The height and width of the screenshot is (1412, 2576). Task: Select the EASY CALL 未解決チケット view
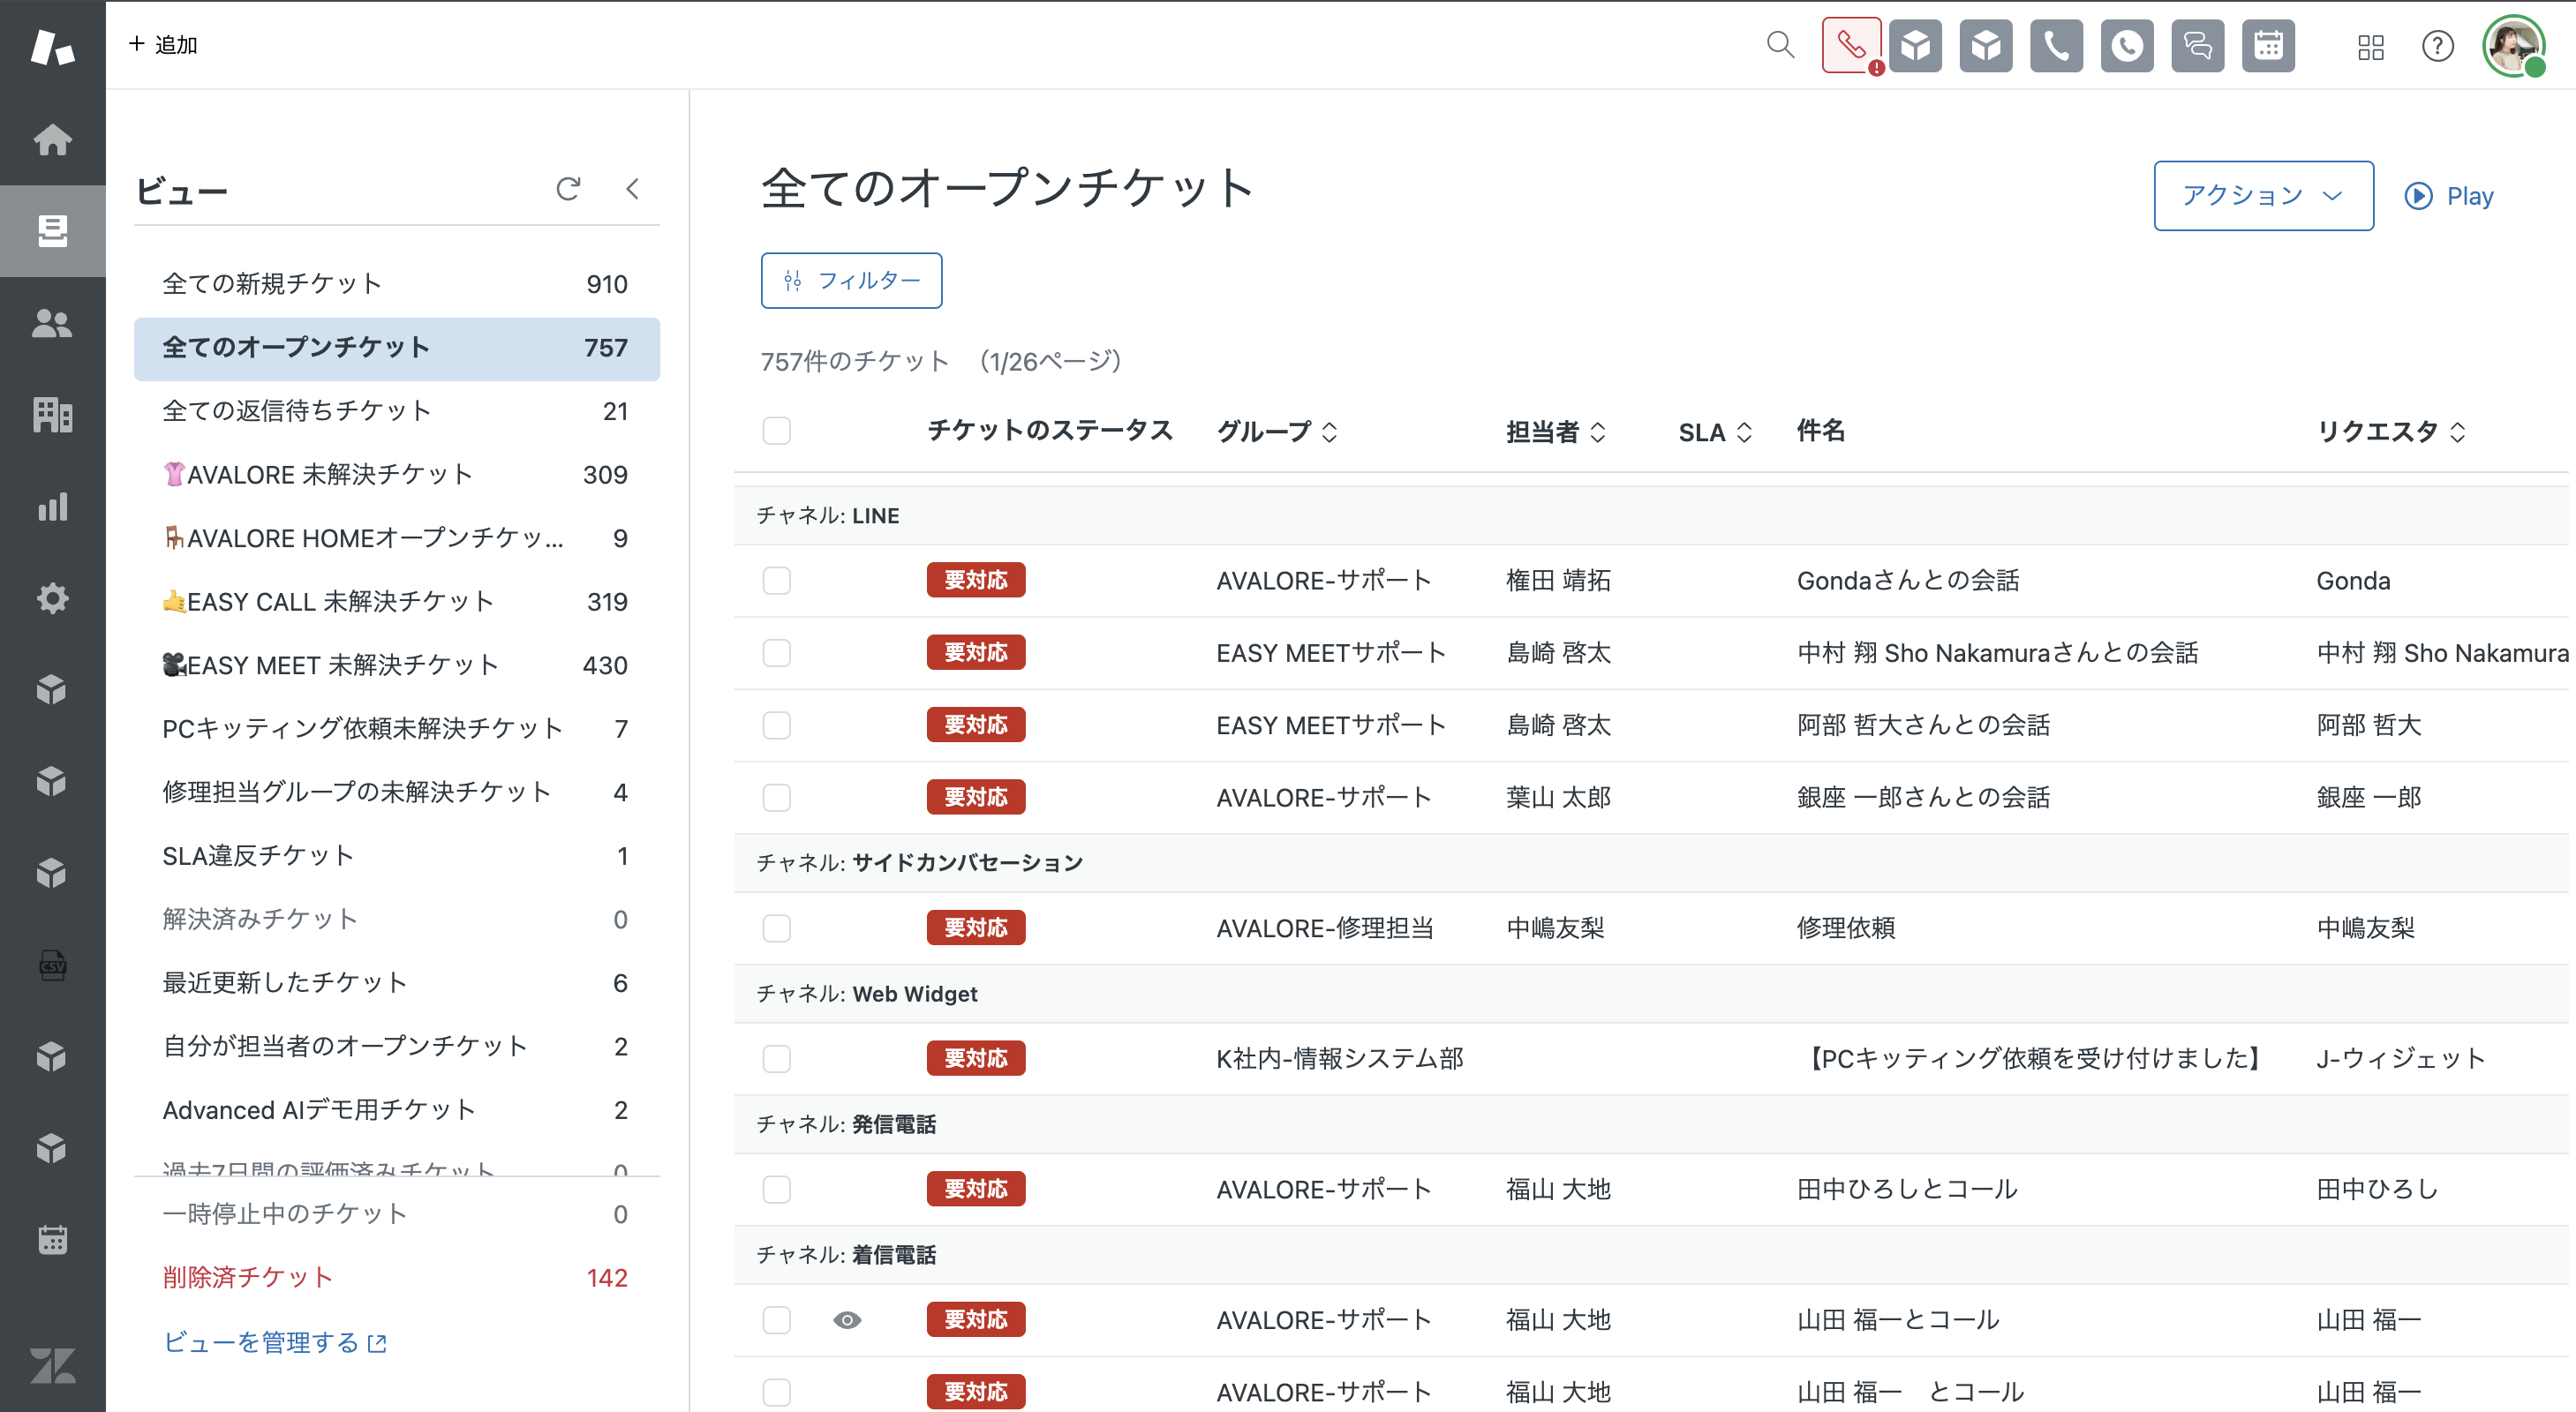tap(396, 601)
